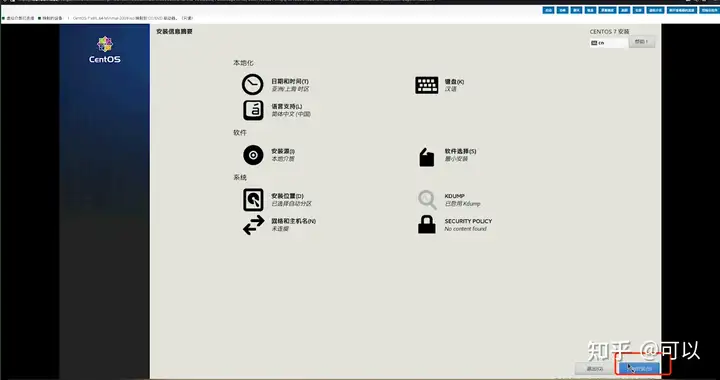Open KDUMP via the magnifier icon
The image size is (720, 380).
point(427,200)
